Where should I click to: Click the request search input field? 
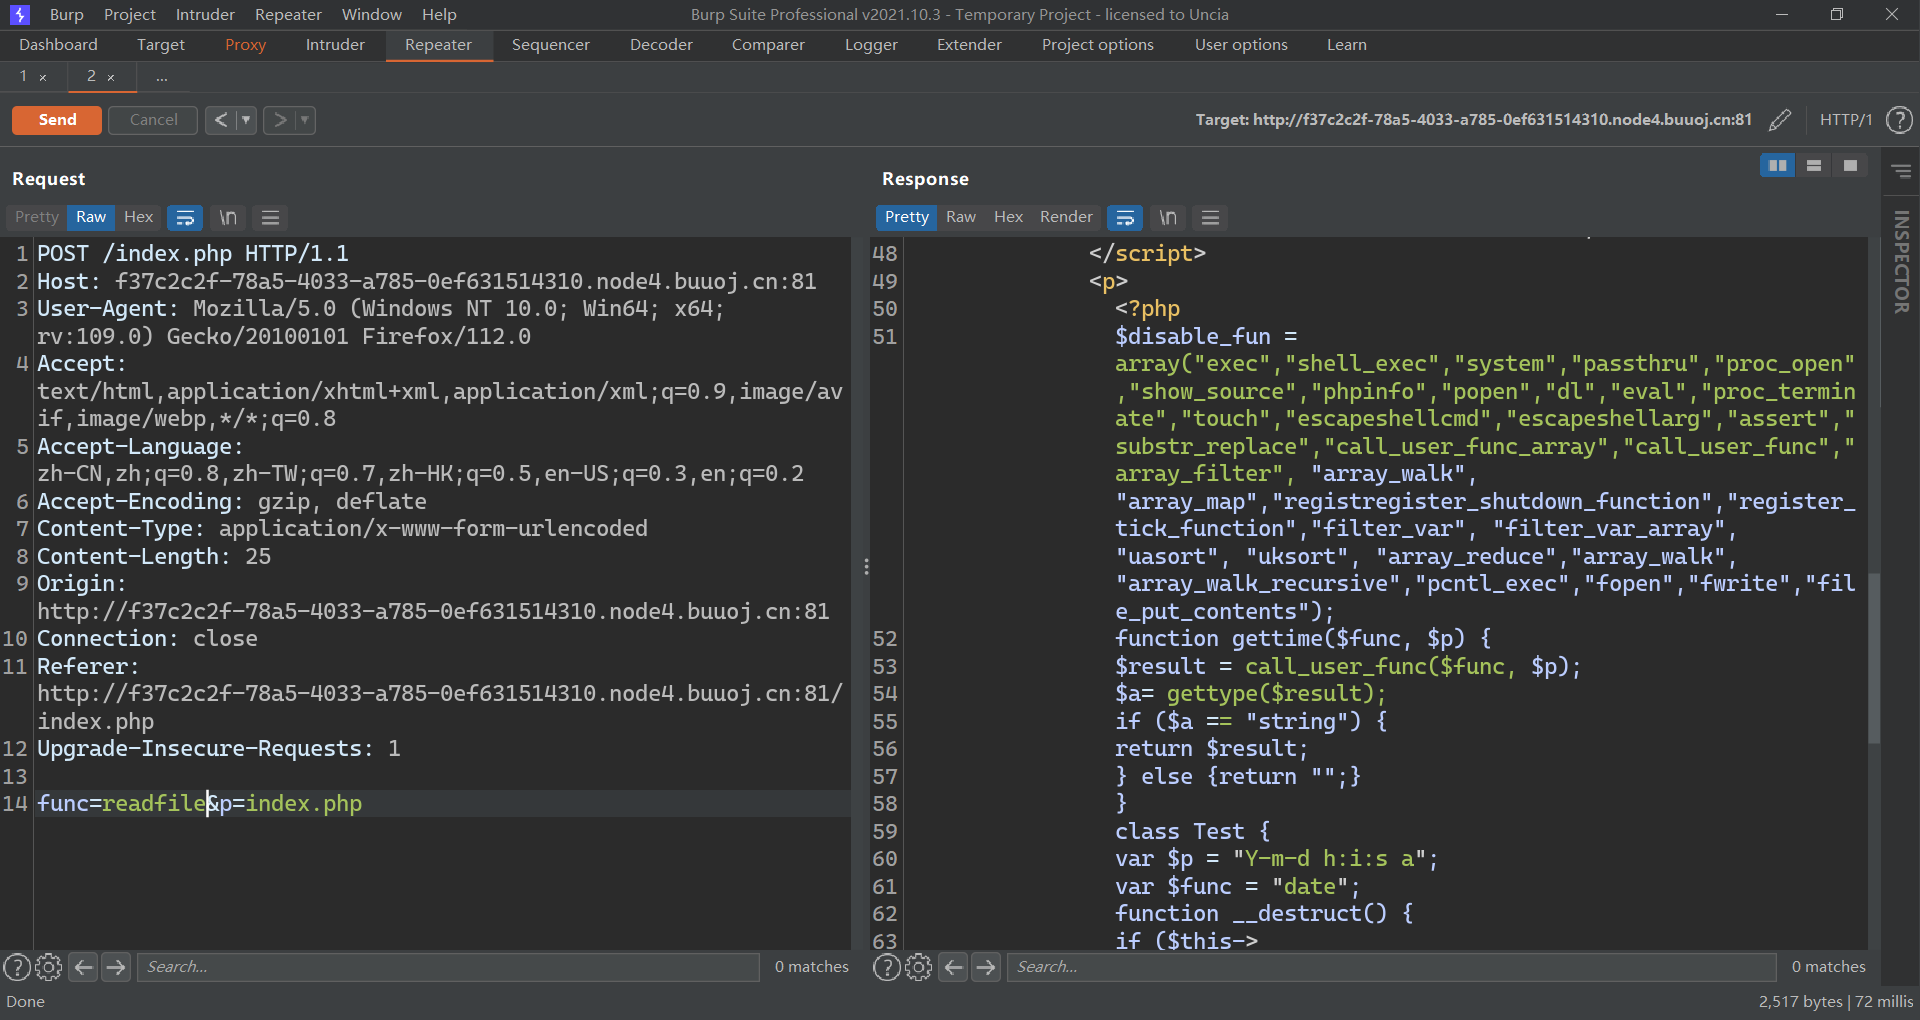pos(448,967)
